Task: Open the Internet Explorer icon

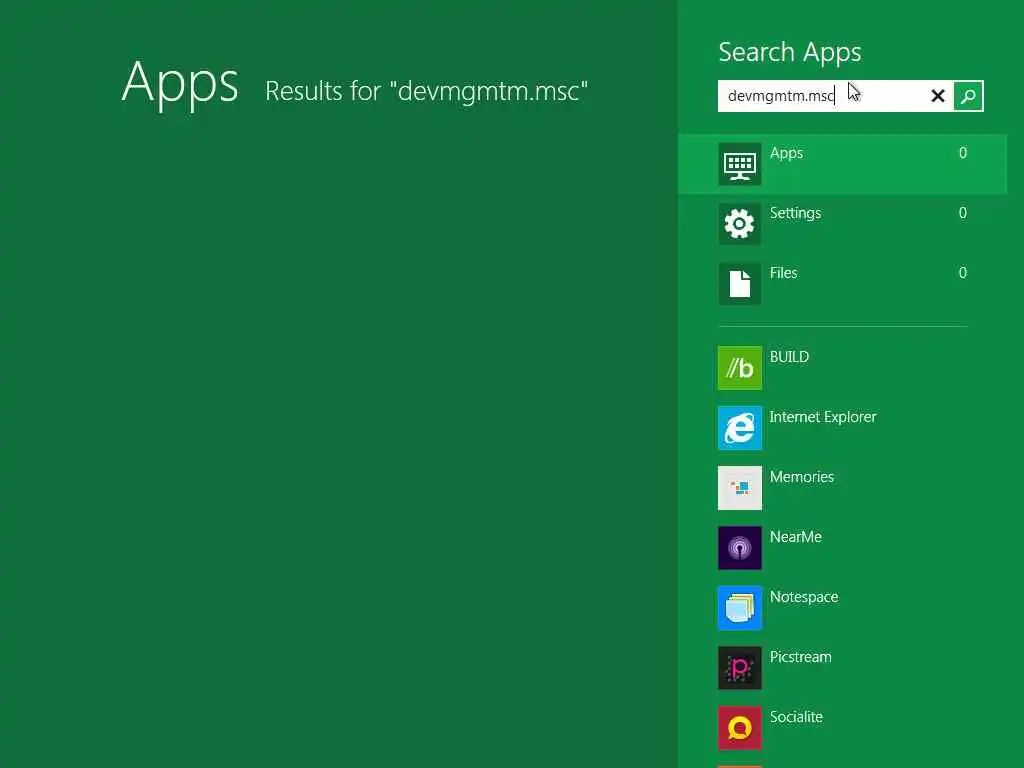Action: (x=740, y=428)
